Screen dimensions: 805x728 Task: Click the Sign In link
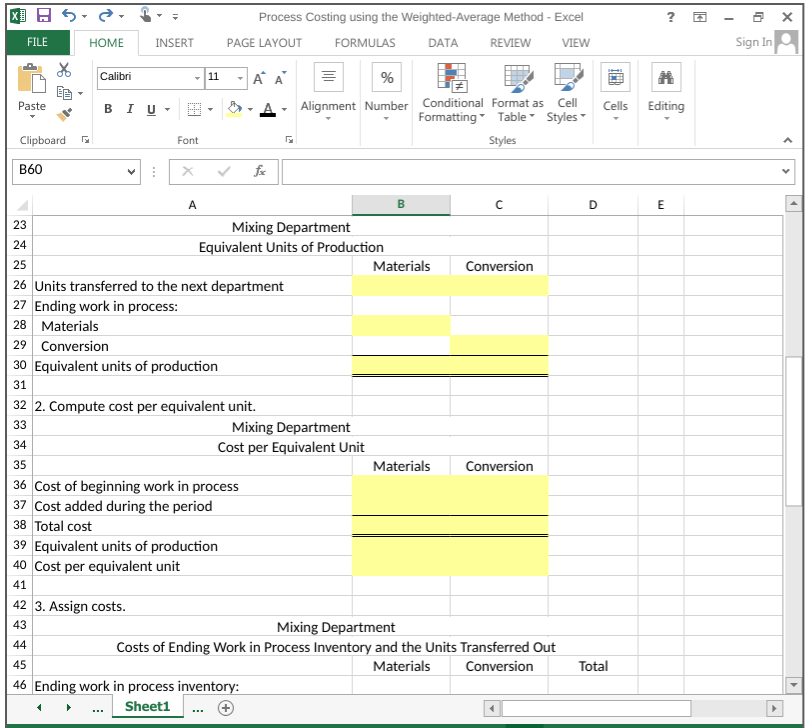pyautogui.click(x=756, y=42)
